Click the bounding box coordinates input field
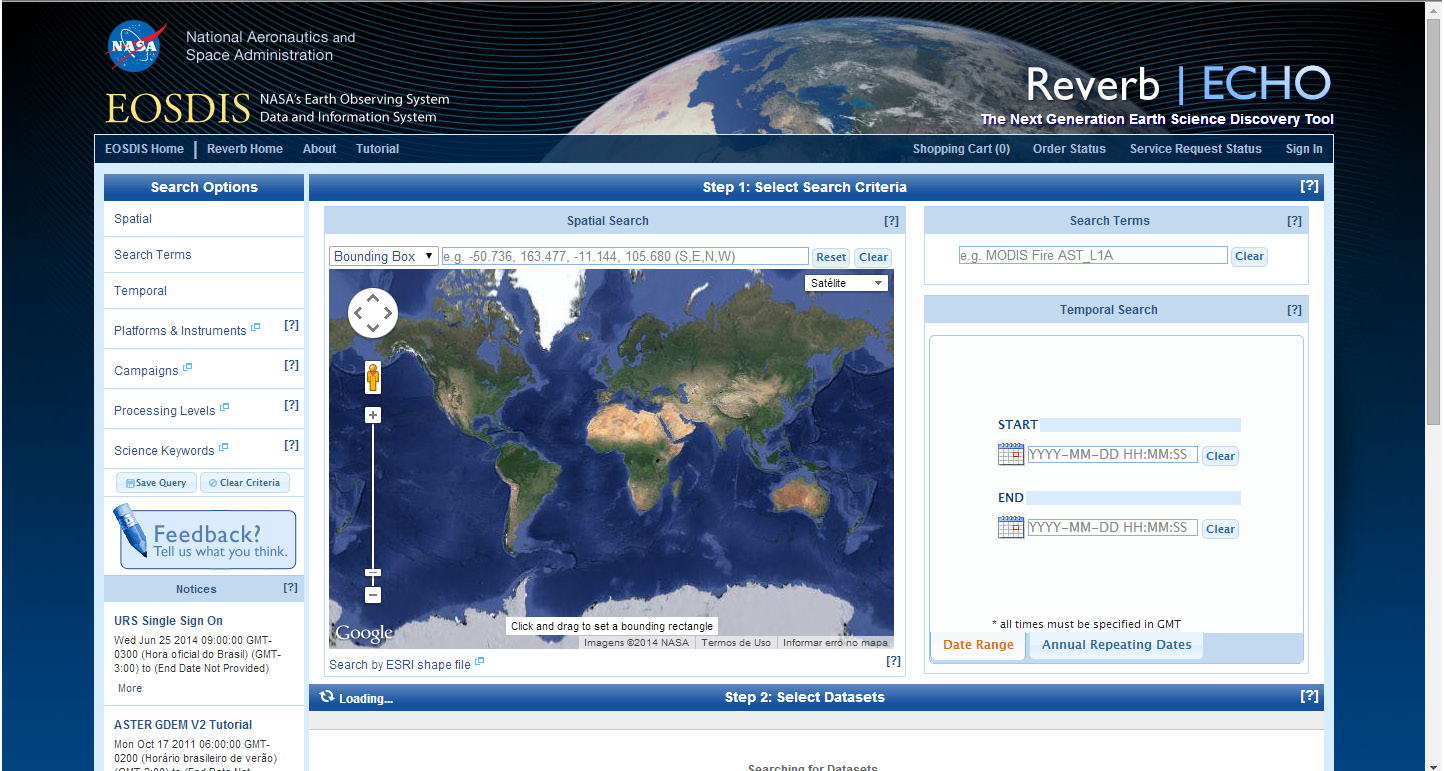1444x771 pixels. 625,256
